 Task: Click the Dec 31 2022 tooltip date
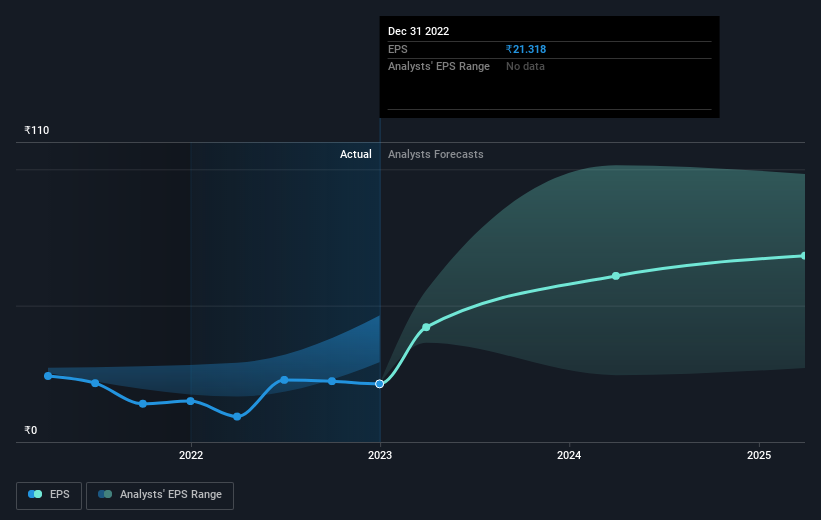pos(418,31)
